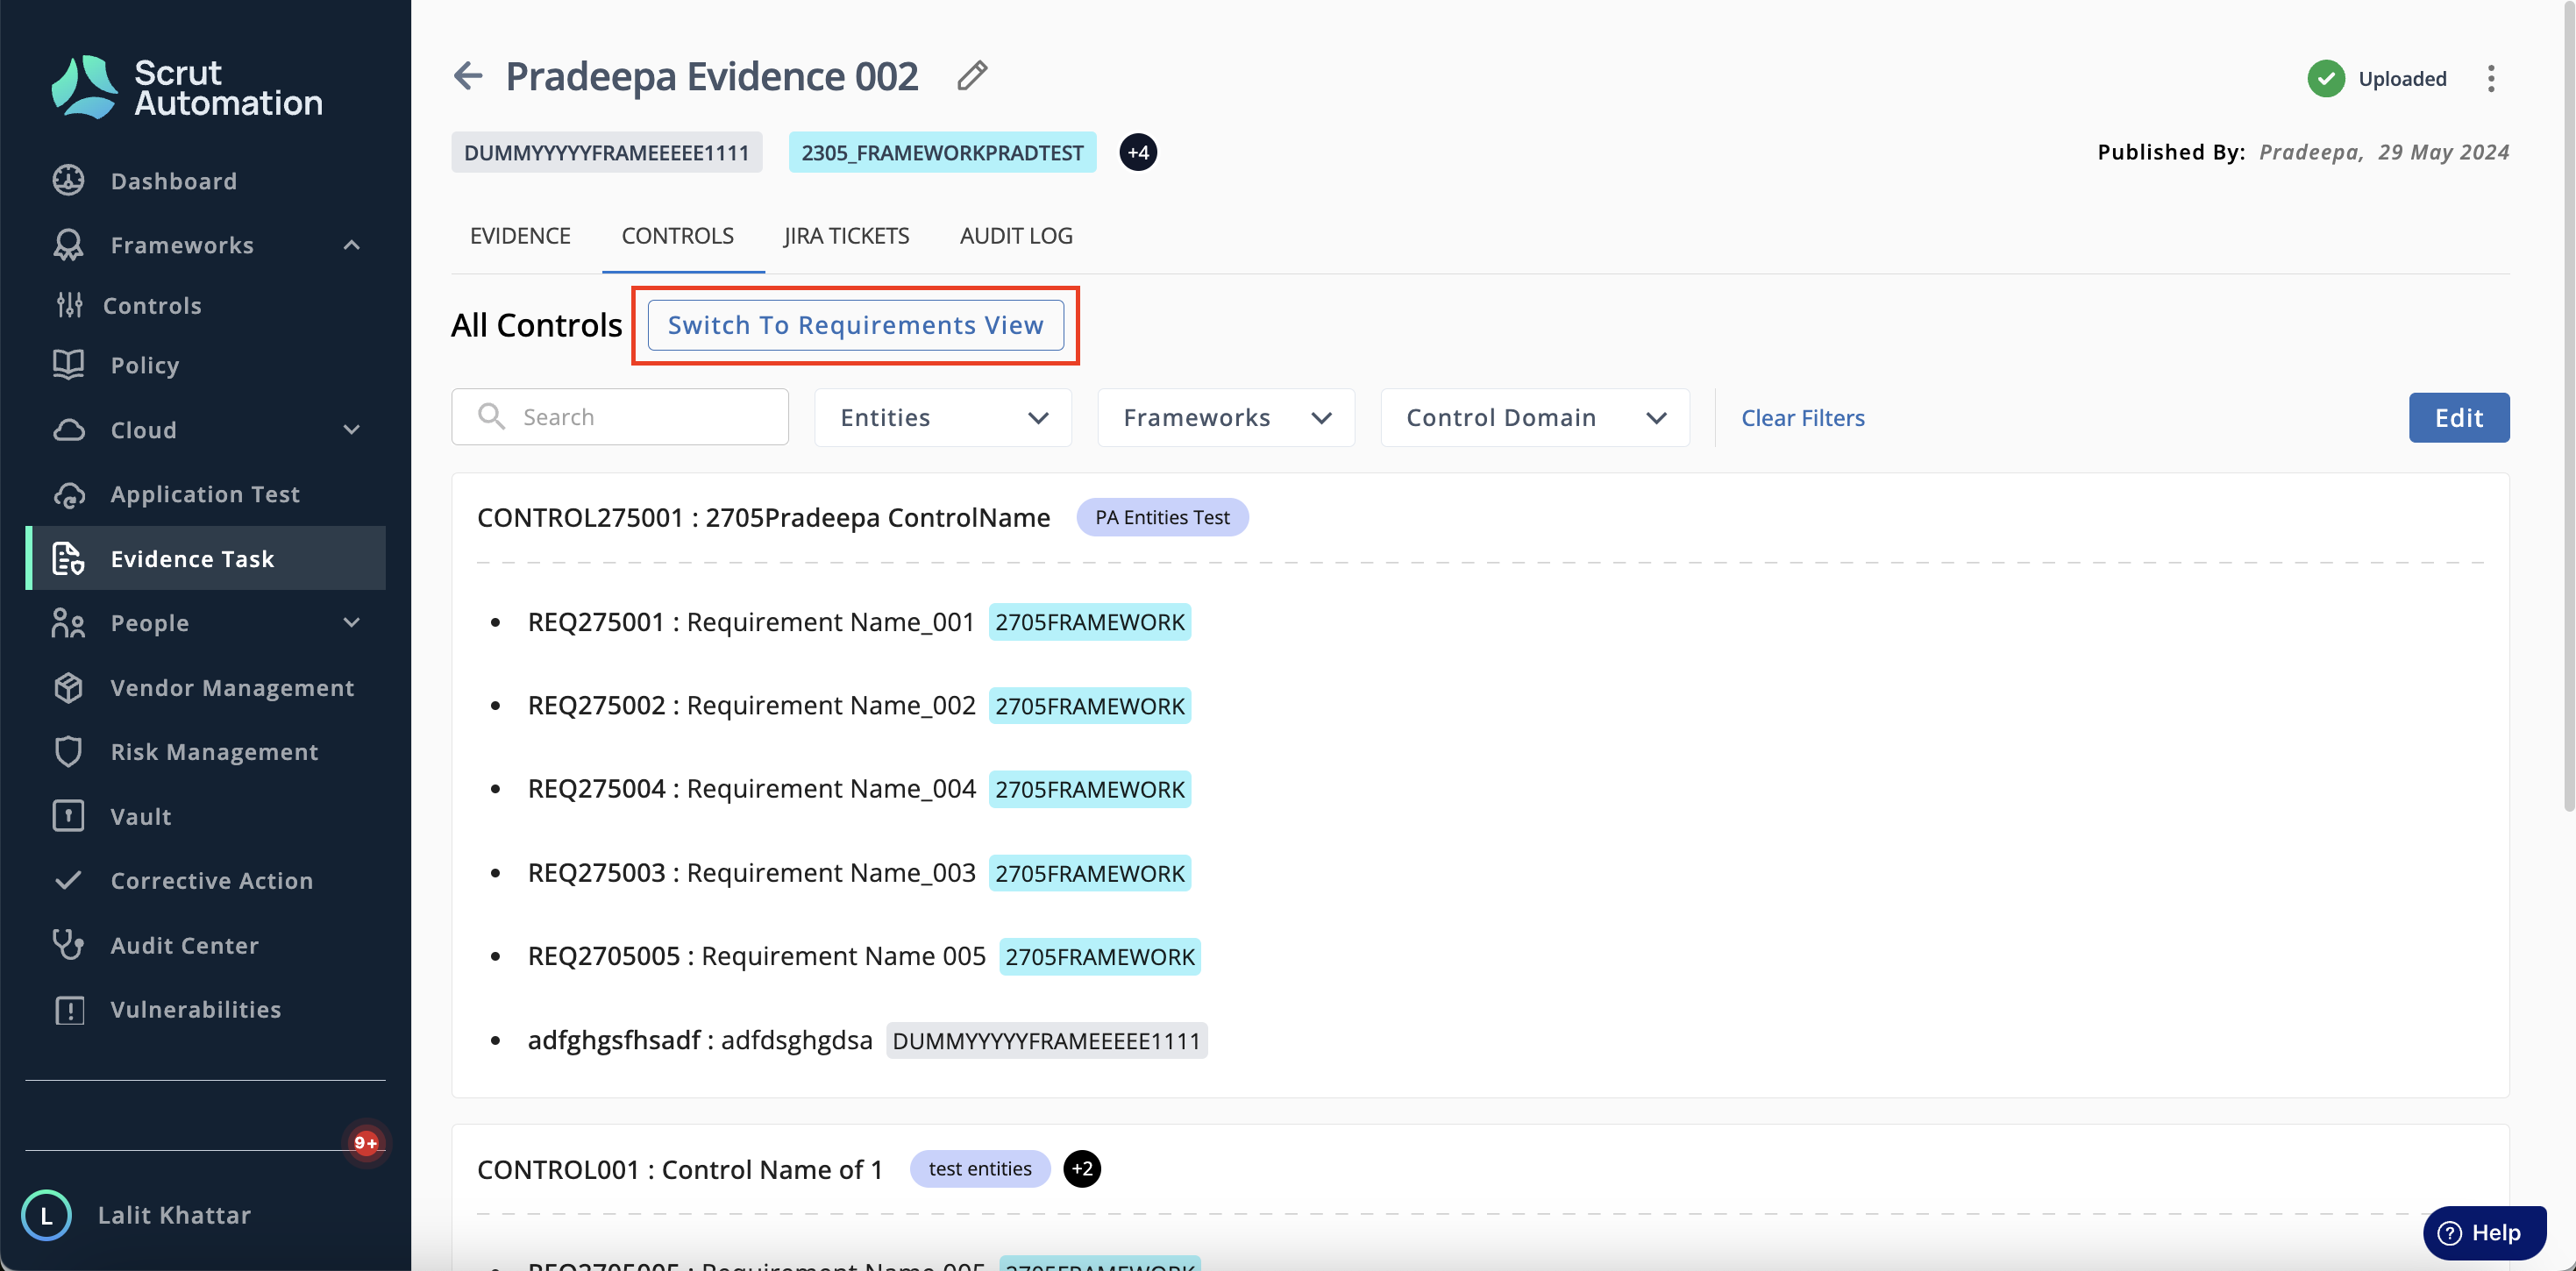This screenshot has width=2576, height=1271.
Task: Open the Frameworks filter dropdown
Action: point(1226,417)
